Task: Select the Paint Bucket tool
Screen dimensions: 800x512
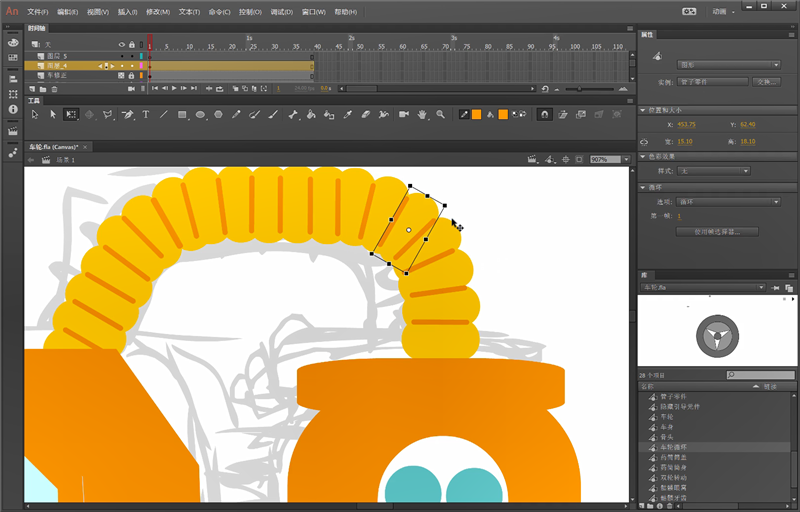Action: pyautogui.click(x=311, y=114)
